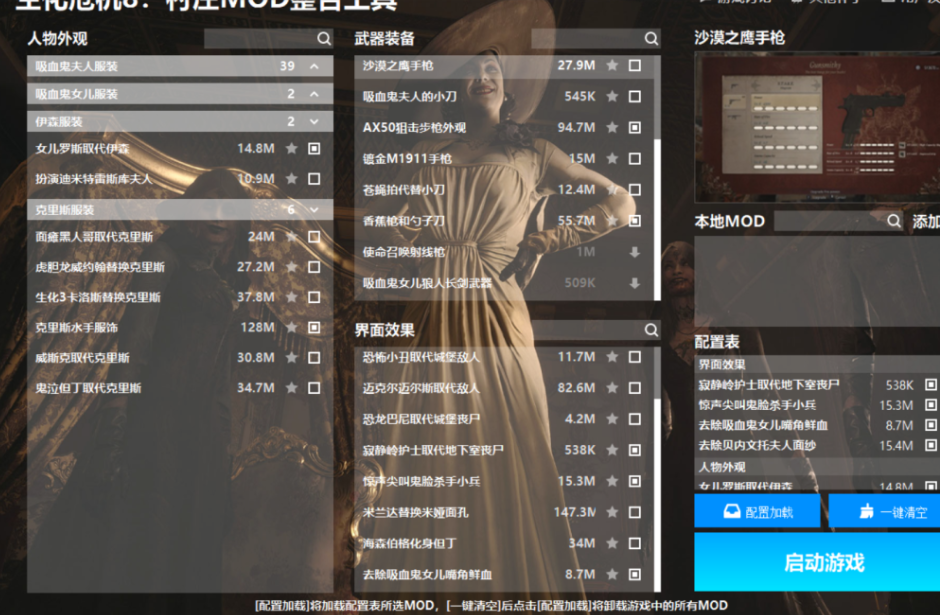
Task: Favorite star for 寂静岭护士取代地下室丧尸
Action: [612, 450]
